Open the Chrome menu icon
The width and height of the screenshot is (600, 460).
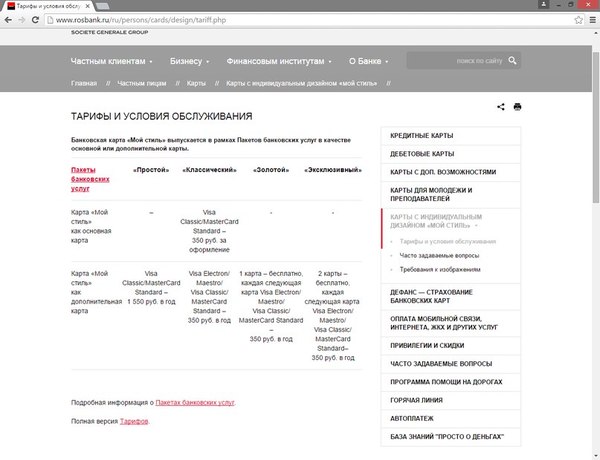592,20
